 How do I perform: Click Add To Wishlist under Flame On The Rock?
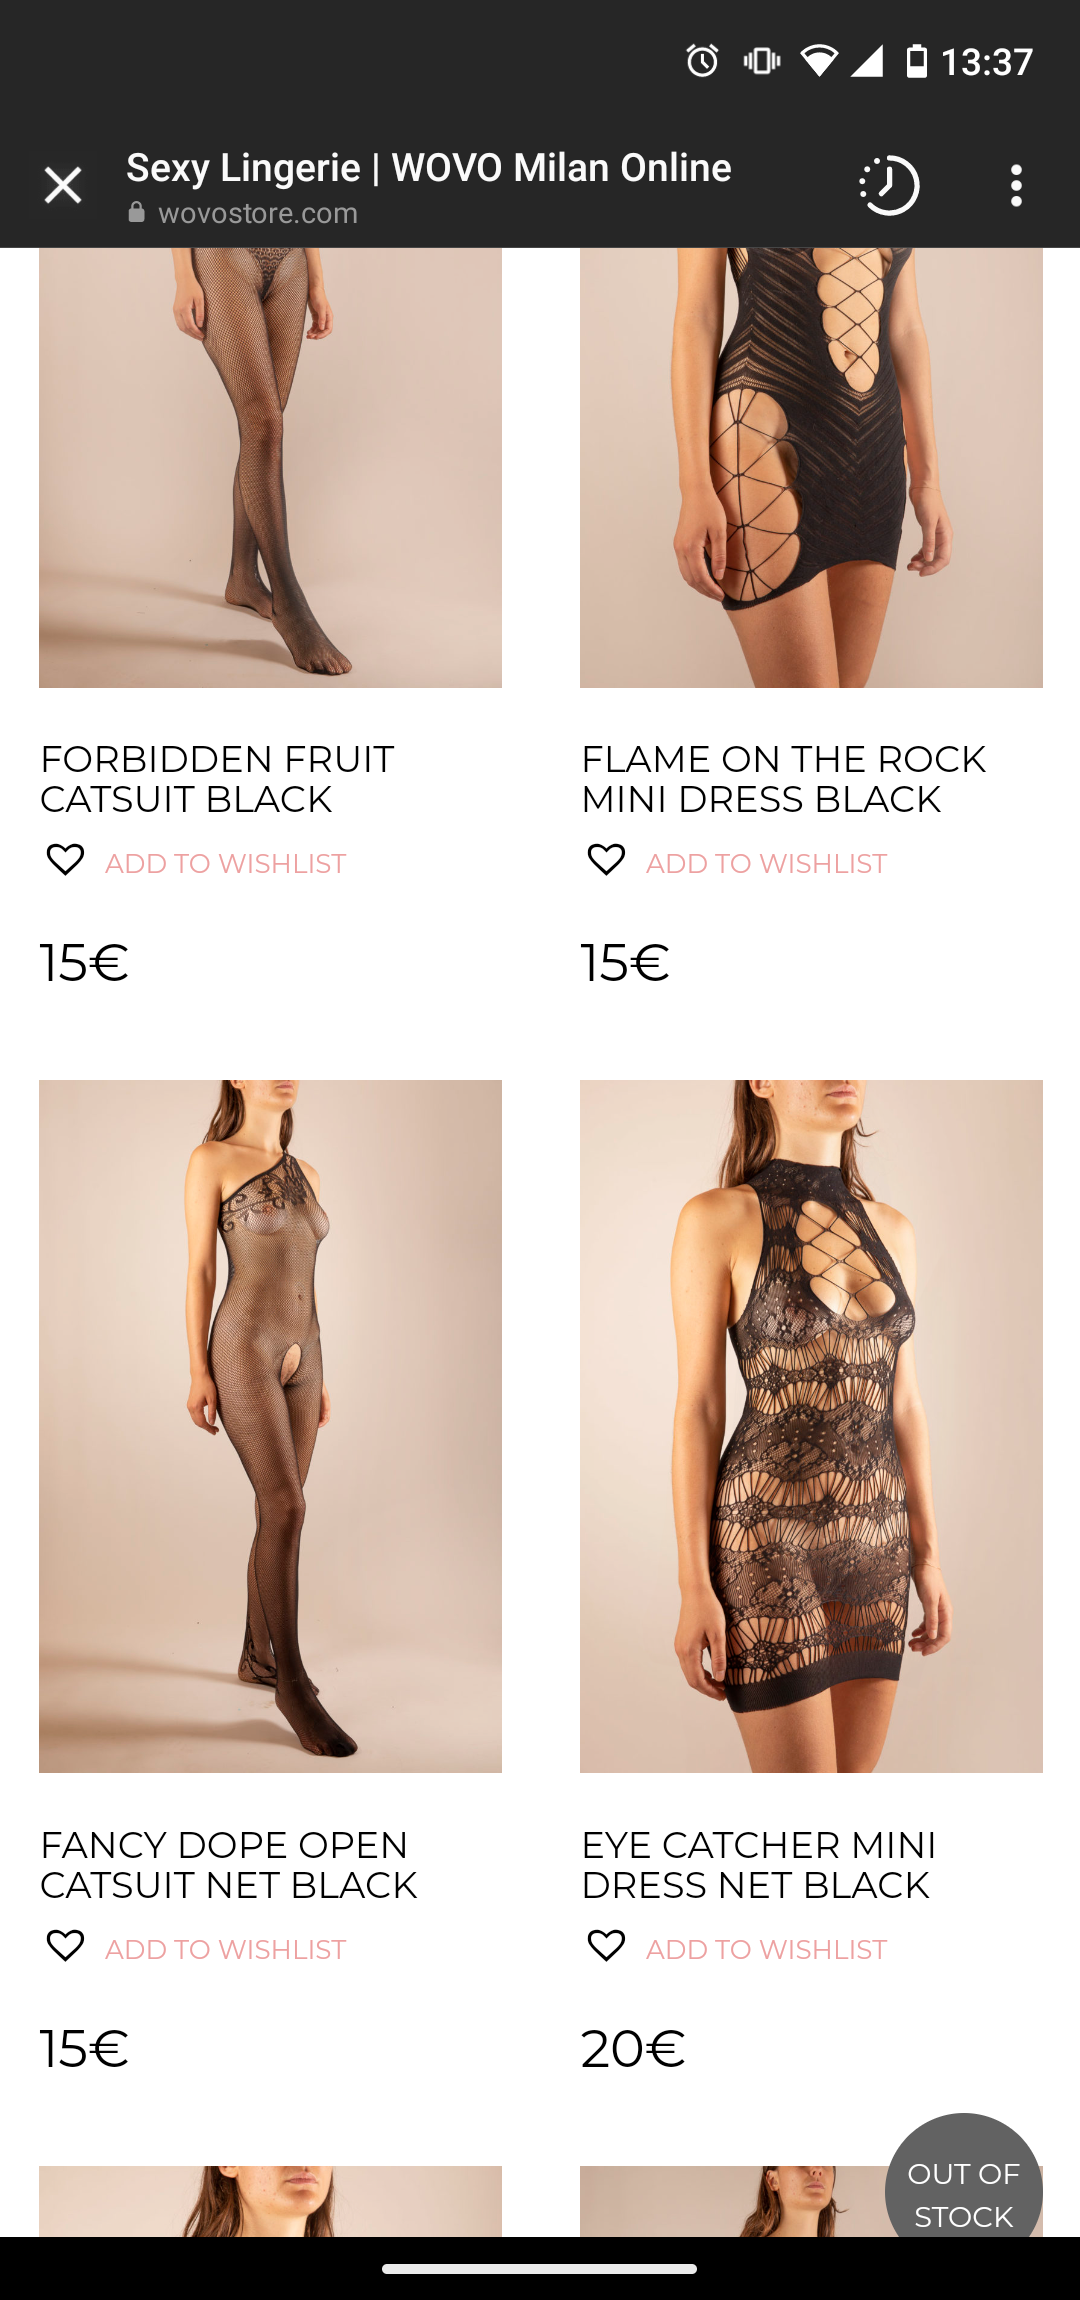767,864
